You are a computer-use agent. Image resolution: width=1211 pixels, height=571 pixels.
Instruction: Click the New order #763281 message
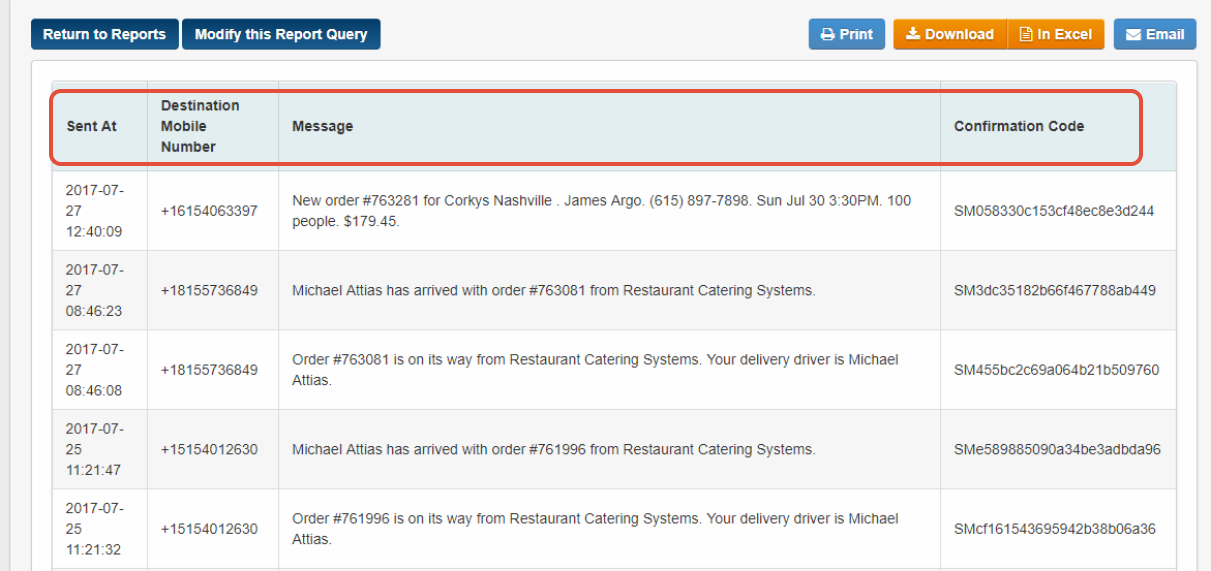click(601, 211)
